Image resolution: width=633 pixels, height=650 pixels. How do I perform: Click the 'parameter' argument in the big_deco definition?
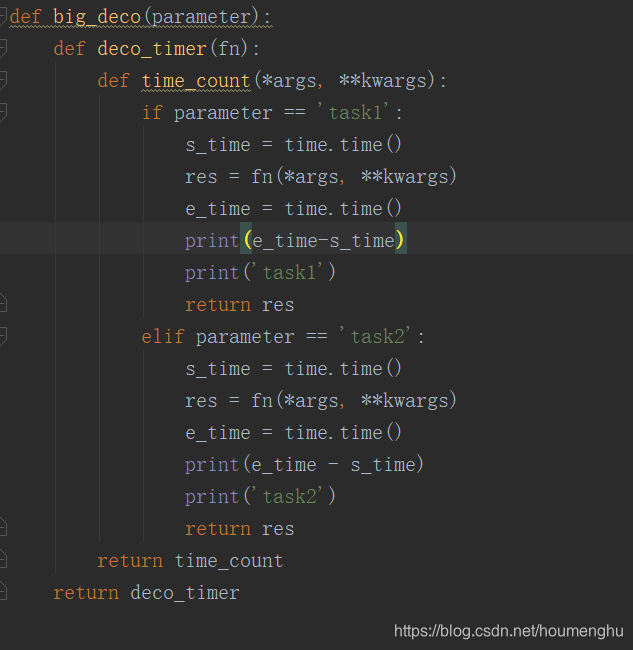[x=201, y=17]
